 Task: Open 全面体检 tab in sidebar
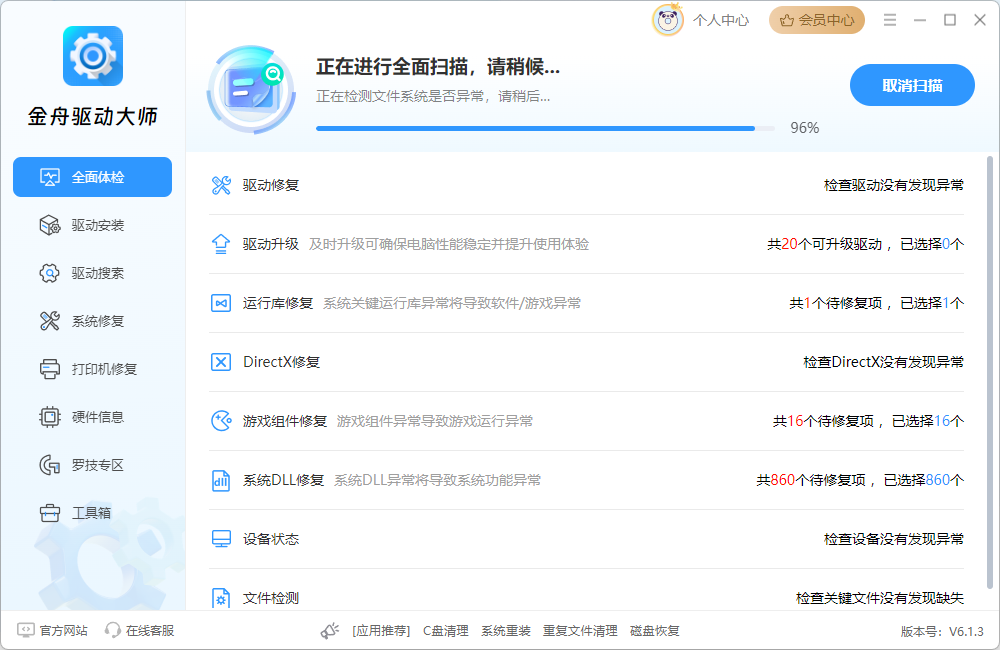point(92,177)
